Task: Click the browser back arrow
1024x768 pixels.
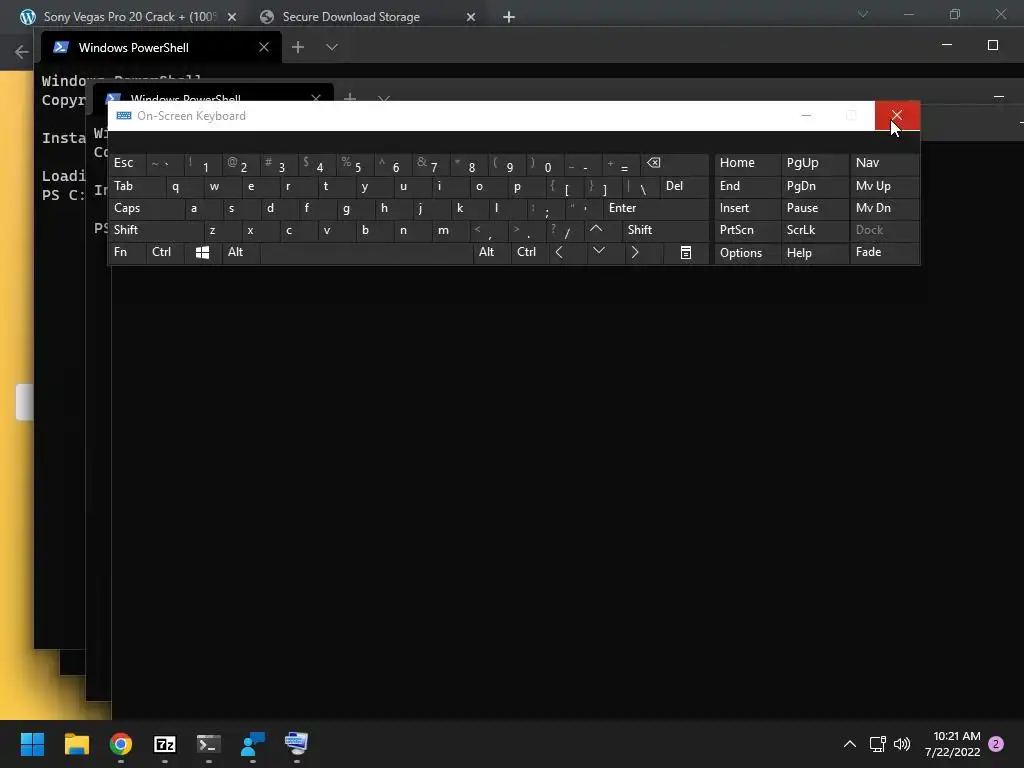Action: pyautogui.click(x=21, y=52)
